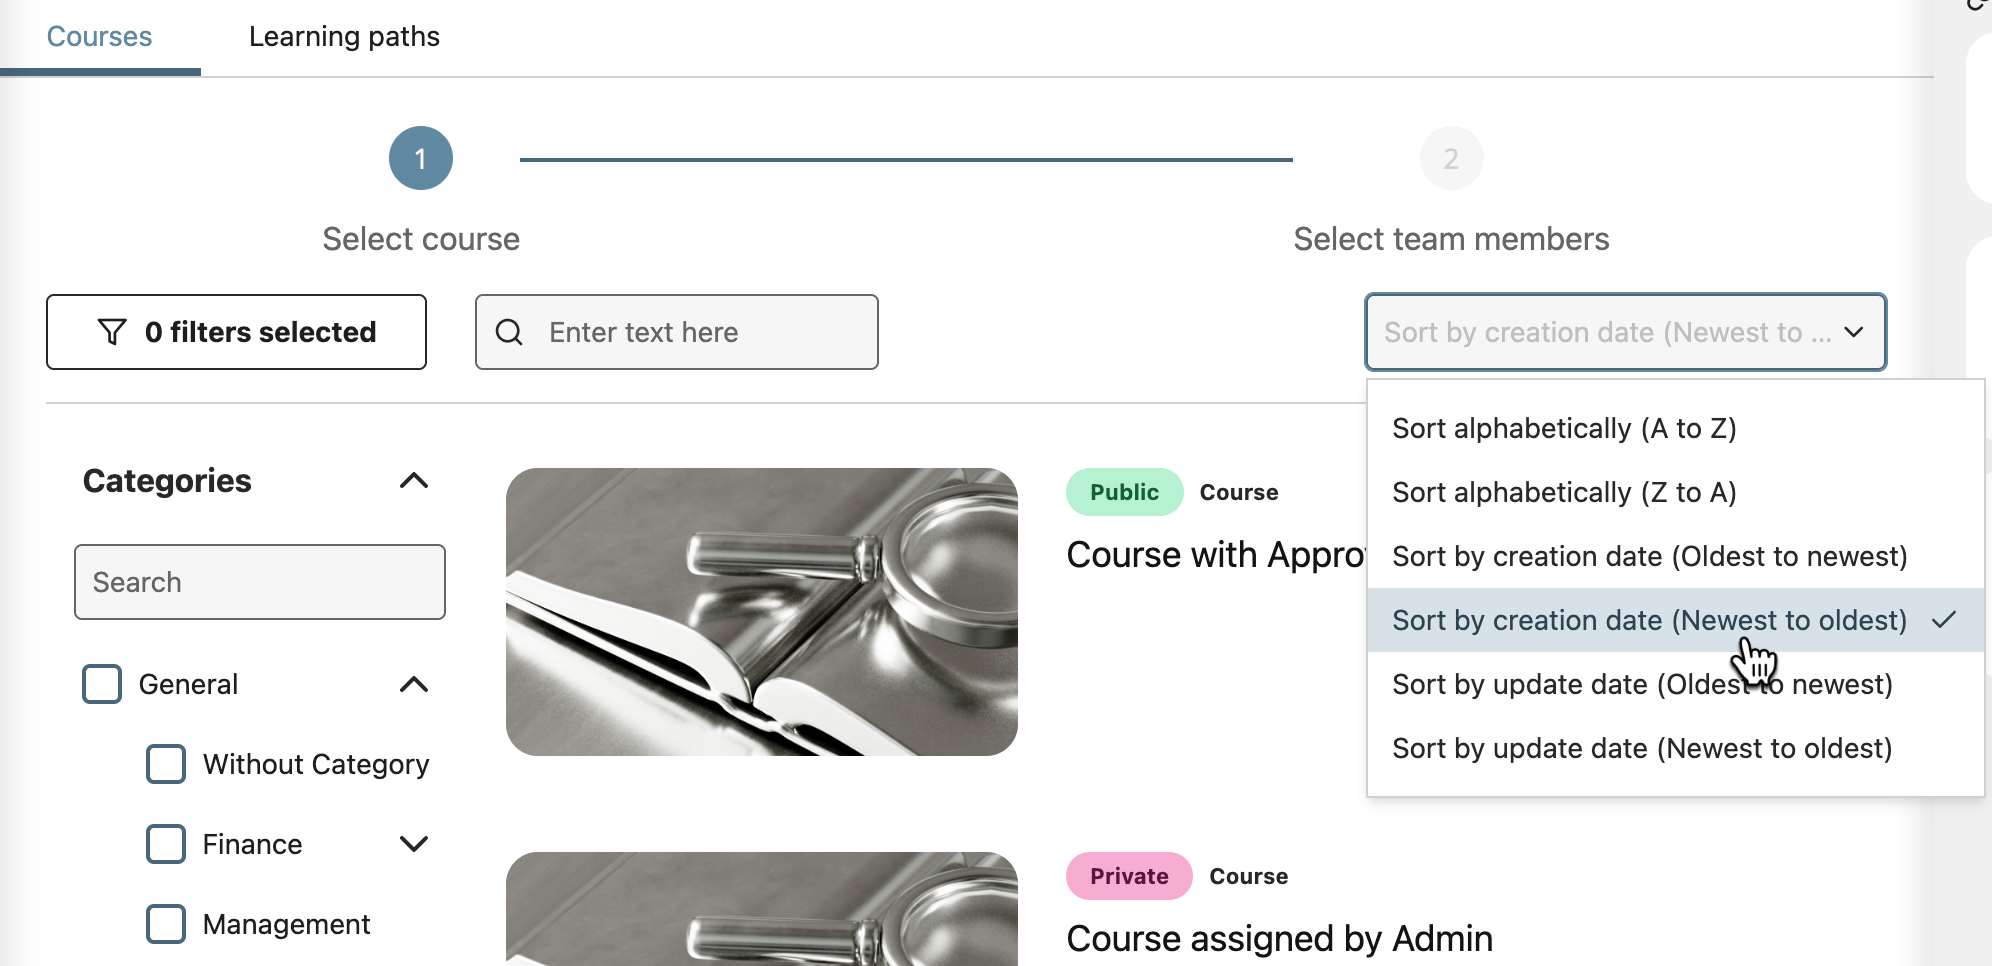Click the funnel filter icon

point(112,332)
